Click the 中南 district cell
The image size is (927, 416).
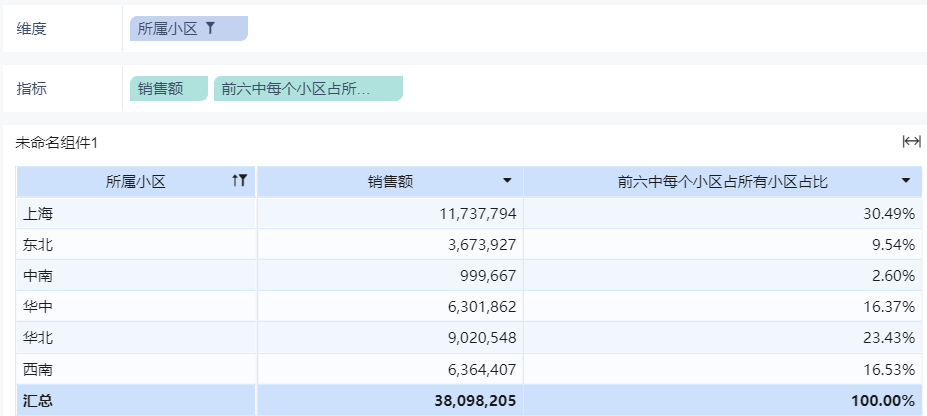(38, 275)
